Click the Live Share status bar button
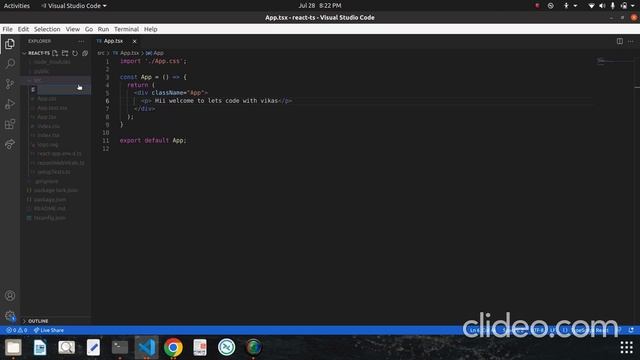Image resolution: width=640 pixels, height=360 pixels. 49,330
